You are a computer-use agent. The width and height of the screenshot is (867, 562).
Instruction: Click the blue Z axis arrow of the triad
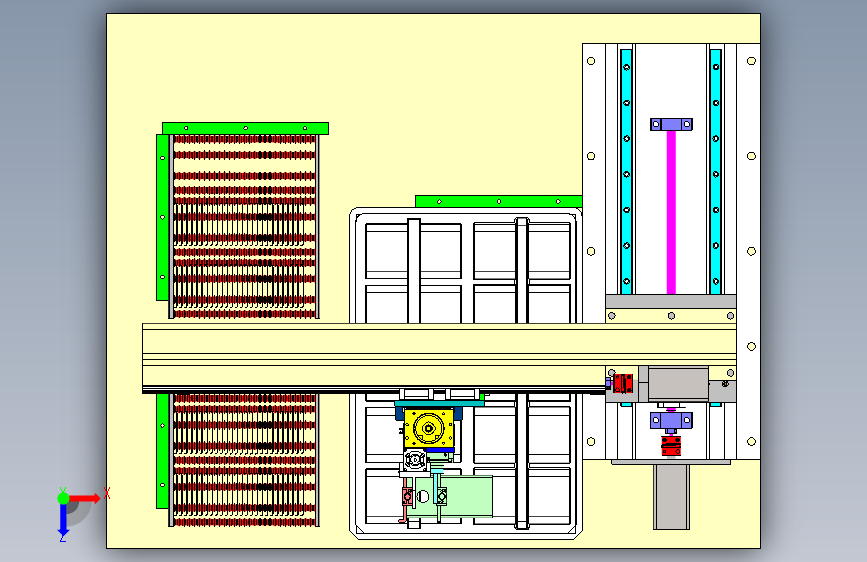[63, 519]
